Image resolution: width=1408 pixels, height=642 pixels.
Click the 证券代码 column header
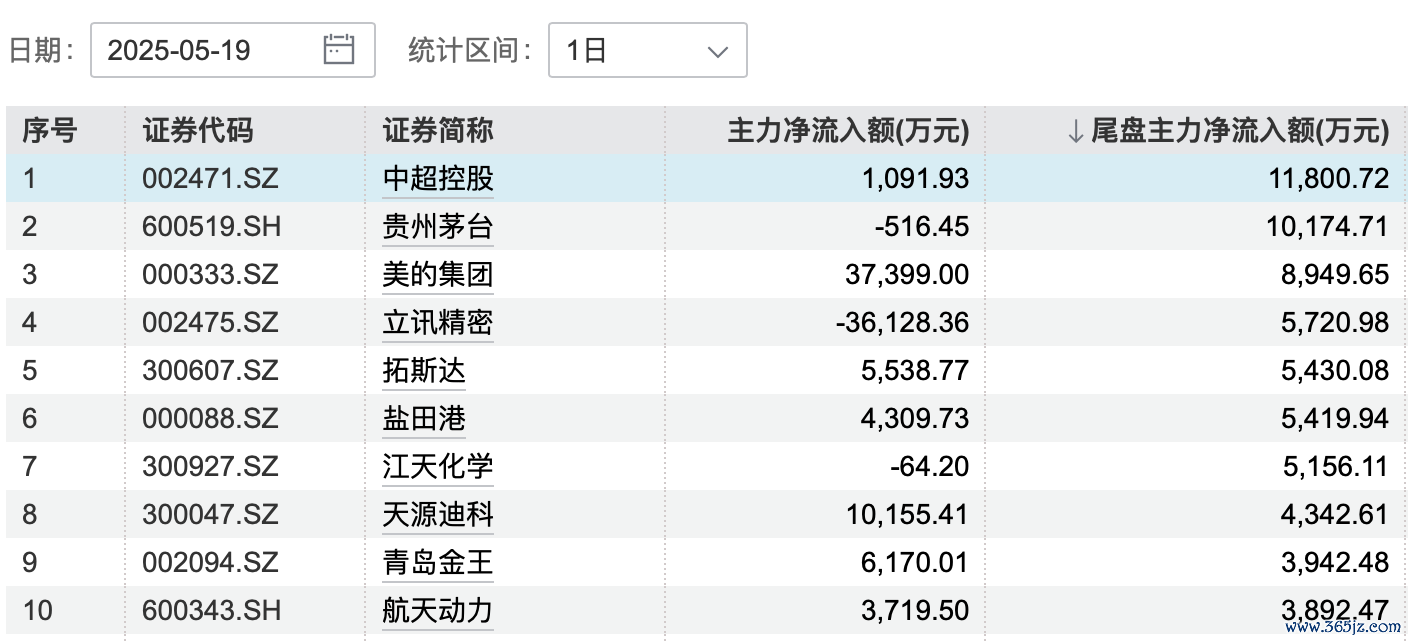(198, 131)
